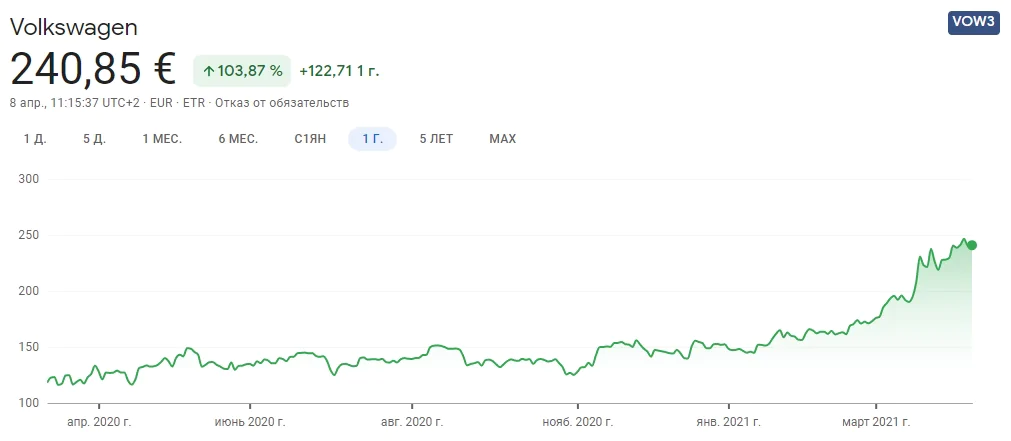
Task: Click the авг. 2020 г. axis label
Action: pos(412,422)
